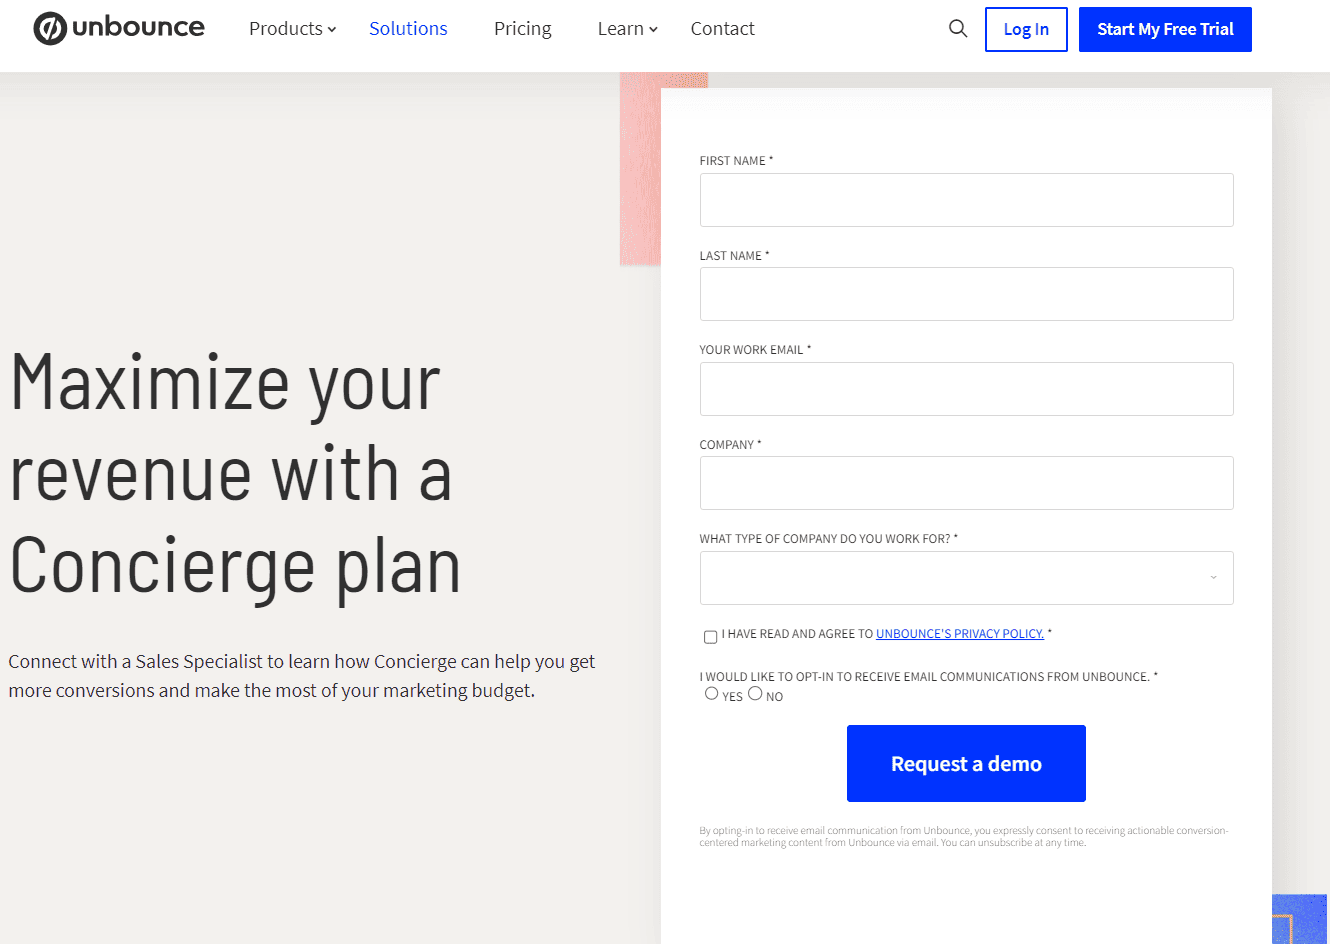The image size is (1330, 944).
Task: Click the Log In button
Action: [x=1026, y=29]
